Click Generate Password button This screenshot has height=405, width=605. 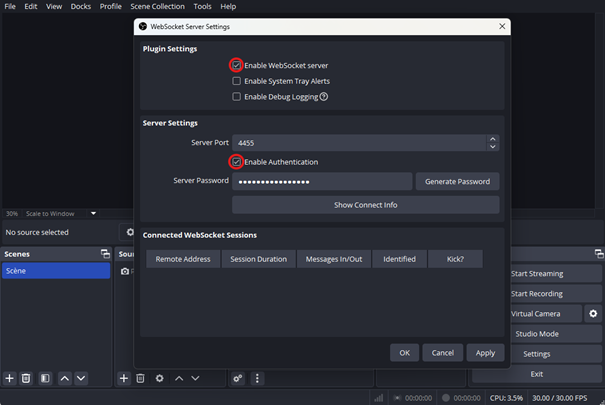[458, 181]
